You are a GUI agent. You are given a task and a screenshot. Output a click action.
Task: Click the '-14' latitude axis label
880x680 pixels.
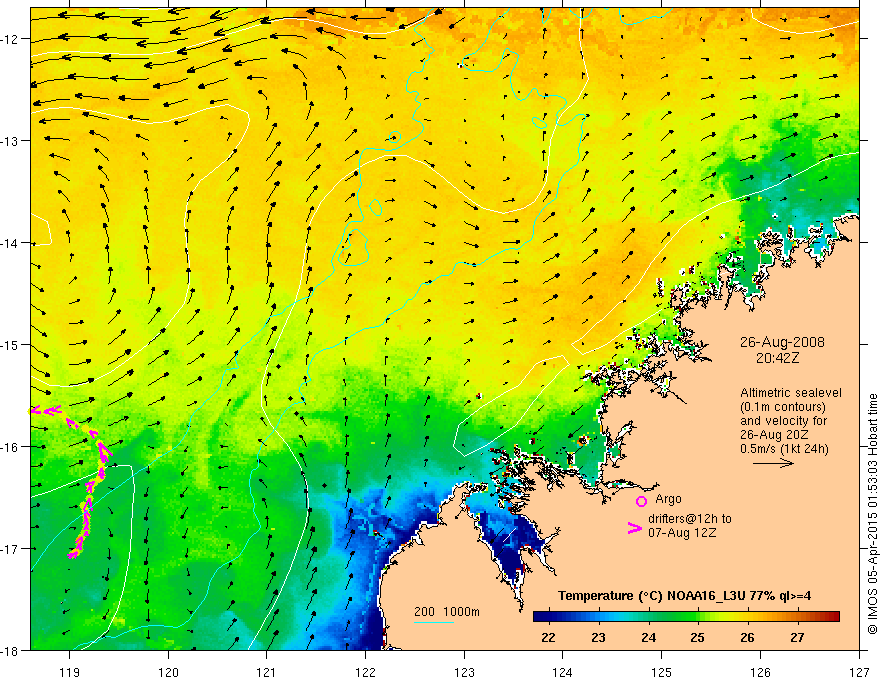click(10, 243)
